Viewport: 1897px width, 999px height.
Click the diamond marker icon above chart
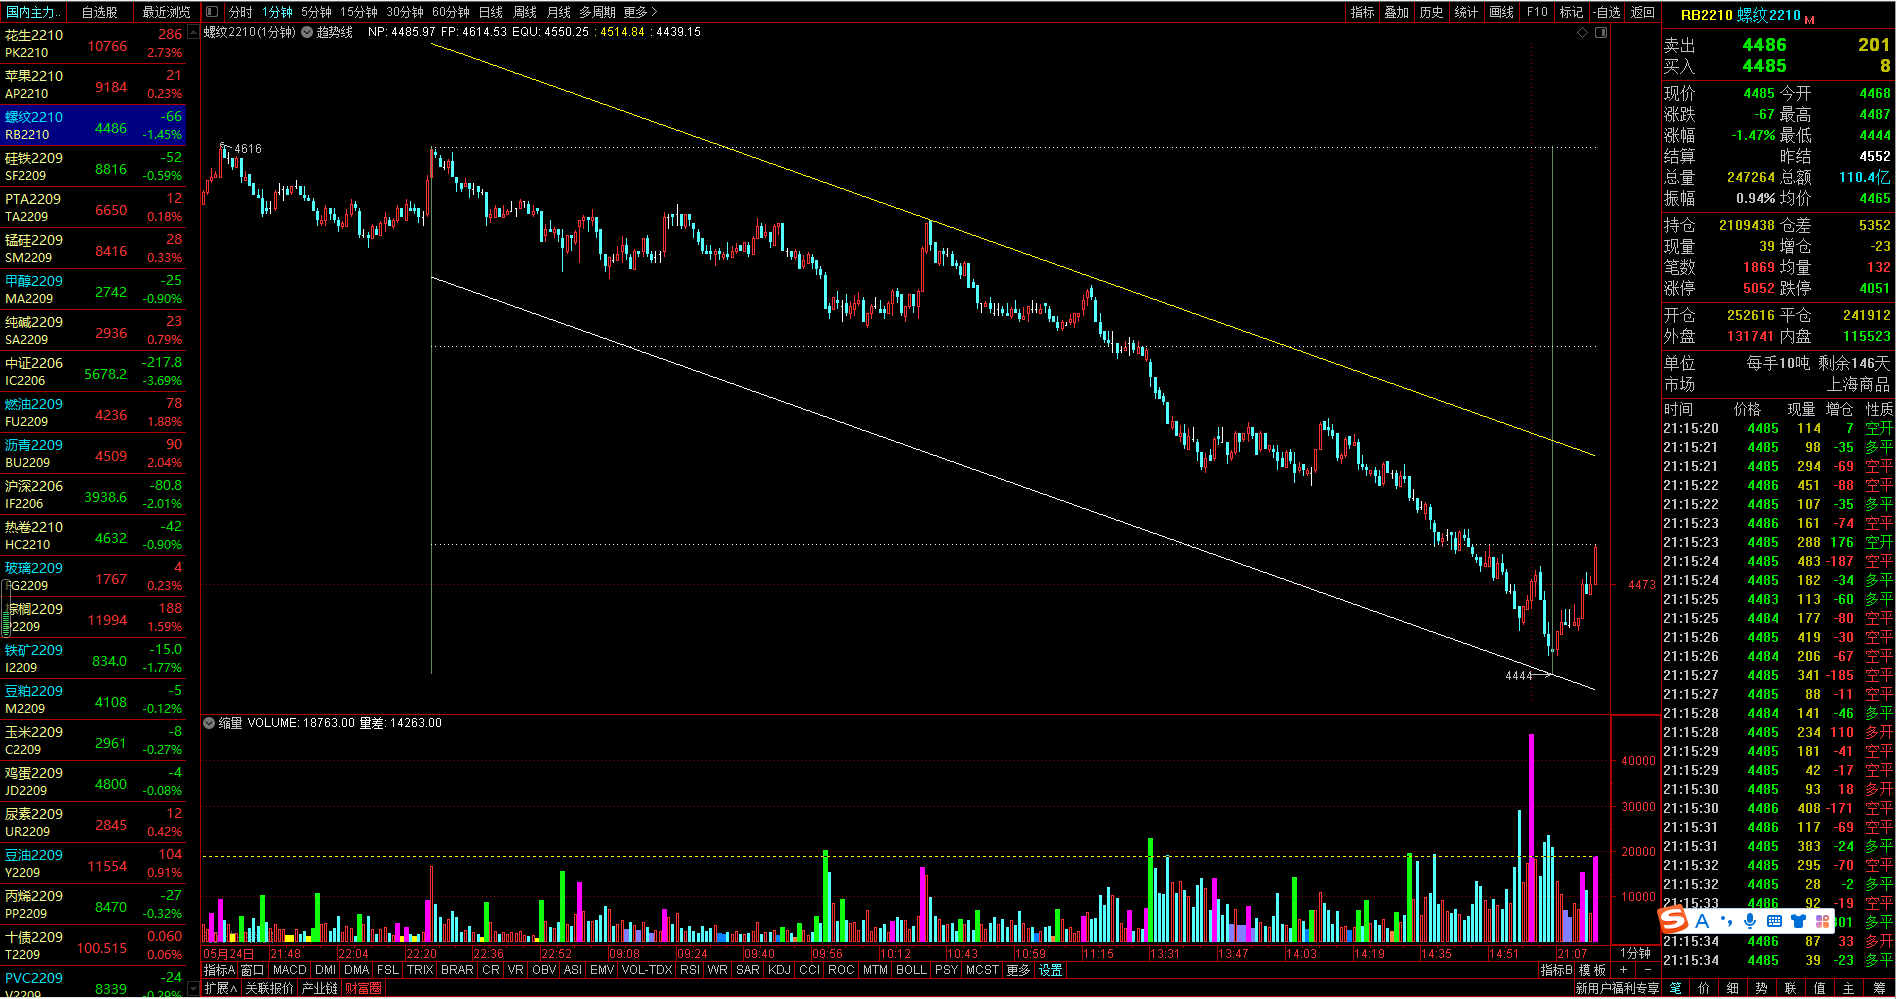coord(1582,32)
